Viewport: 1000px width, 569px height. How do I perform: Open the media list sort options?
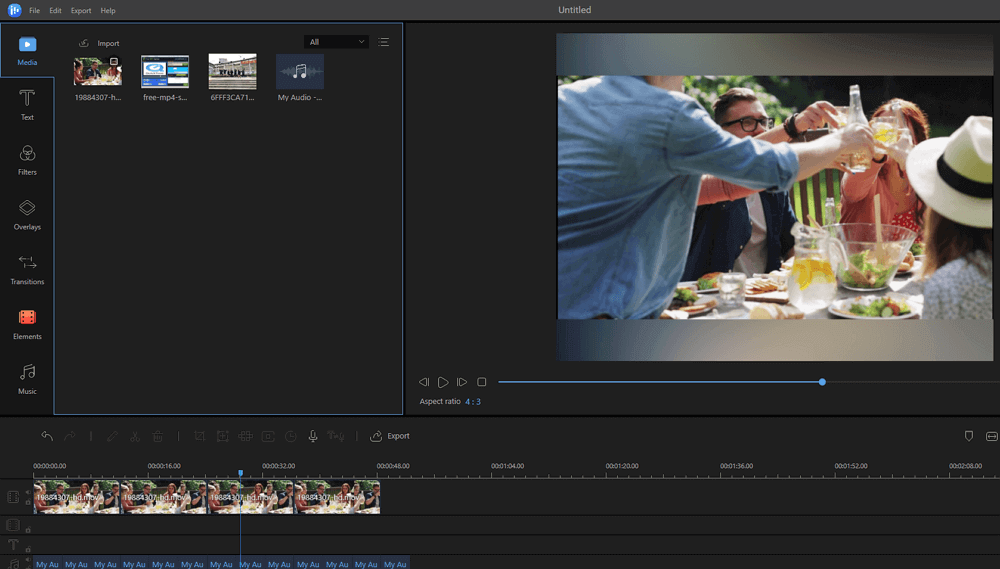pyautogui.click(x=384, y=42)
